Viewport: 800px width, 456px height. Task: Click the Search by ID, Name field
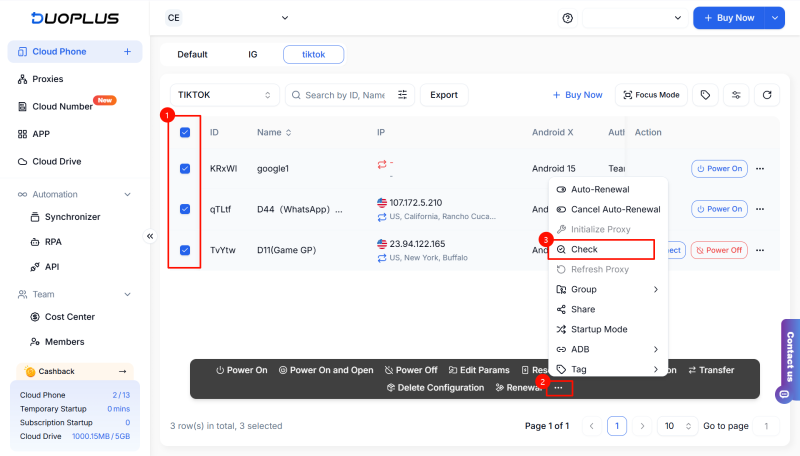345,95
